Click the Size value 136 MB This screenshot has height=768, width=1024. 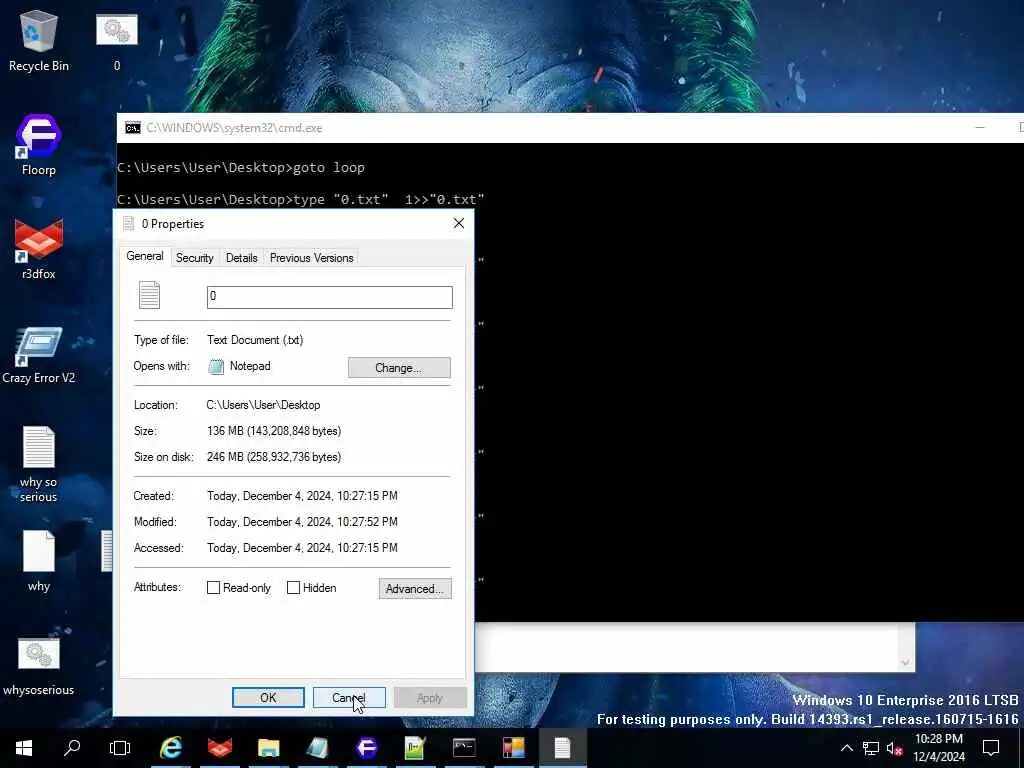274,431
